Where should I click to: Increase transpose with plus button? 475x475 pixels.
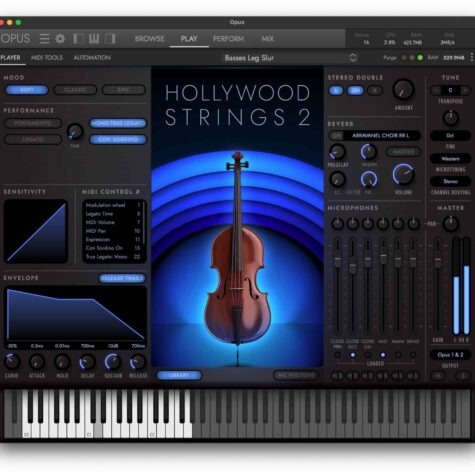tap(465, 90)
